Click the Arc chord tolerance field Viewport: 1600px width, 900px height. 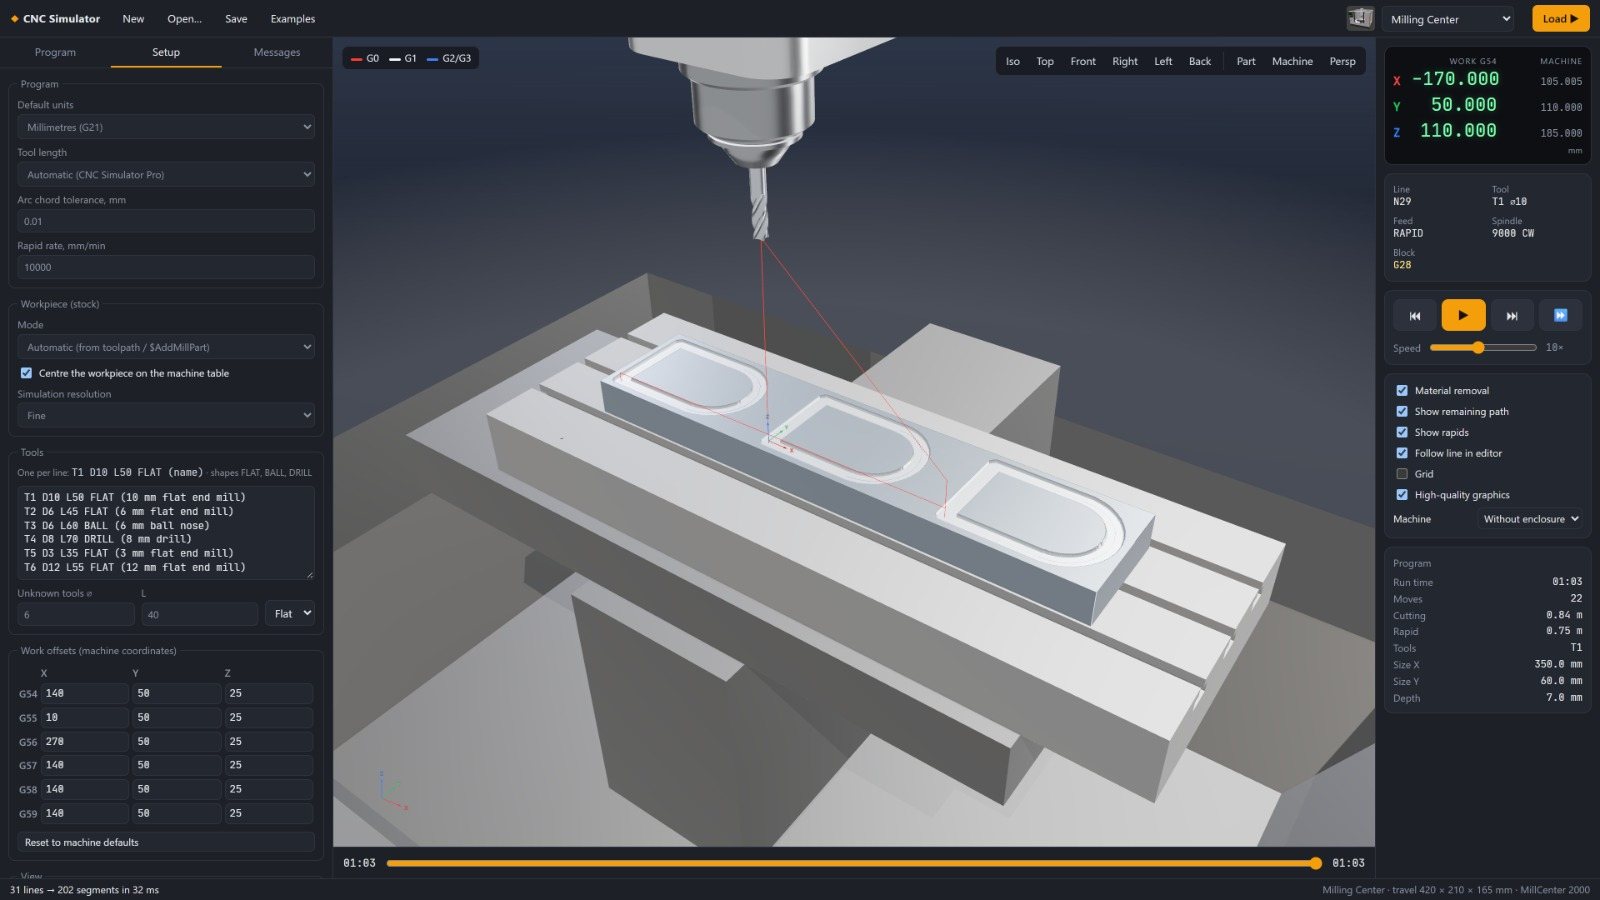166,221
